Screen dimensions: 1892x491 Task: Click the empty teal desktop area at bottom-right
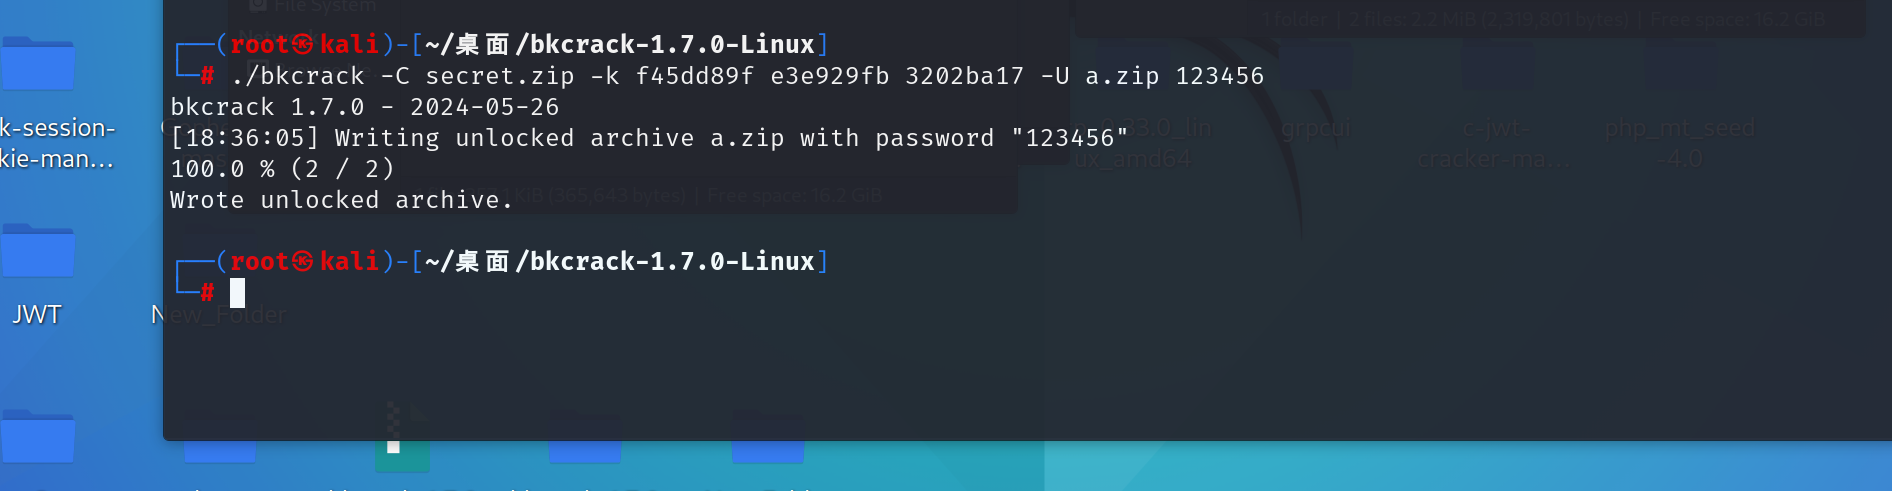1450,468
